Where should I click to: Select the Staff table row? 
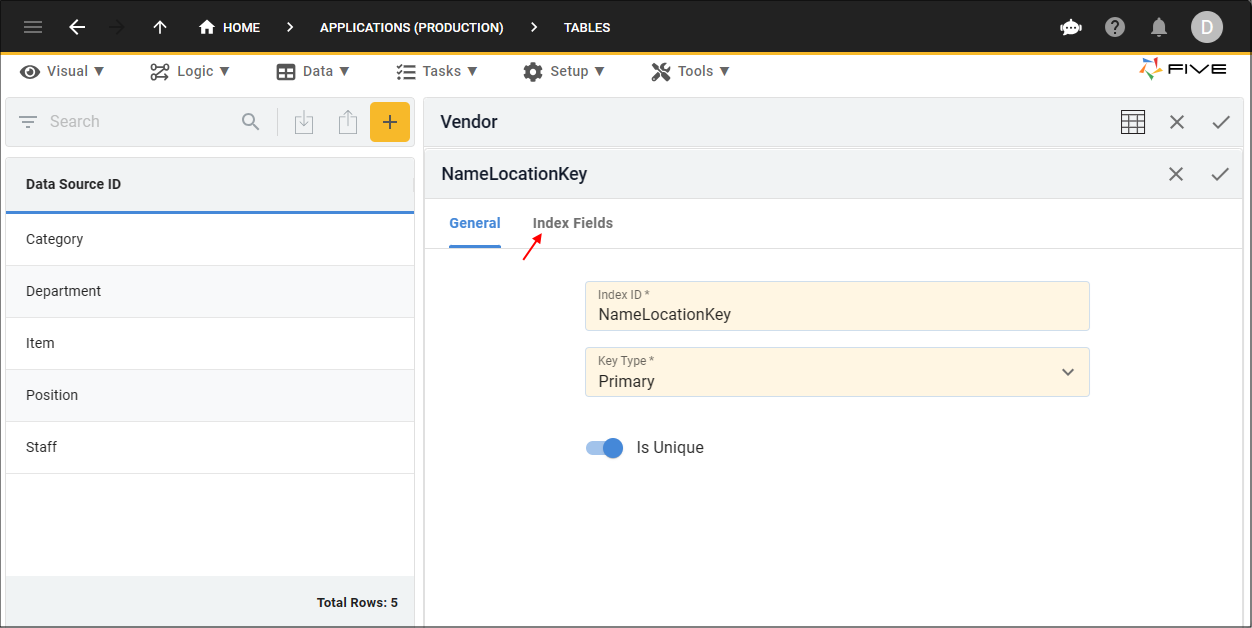pyautogui.click(x=210, y=447)
